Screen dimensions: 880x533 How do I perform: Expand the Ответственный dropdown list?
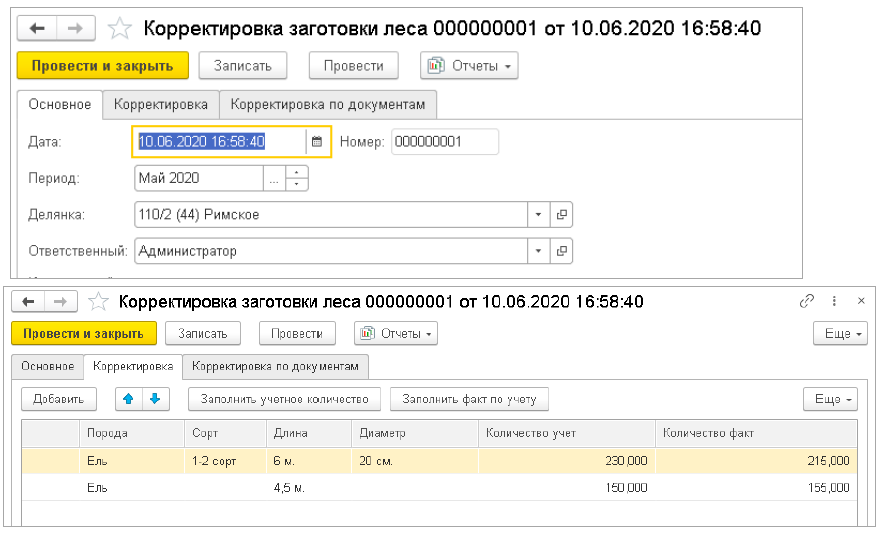coord(538,251)
